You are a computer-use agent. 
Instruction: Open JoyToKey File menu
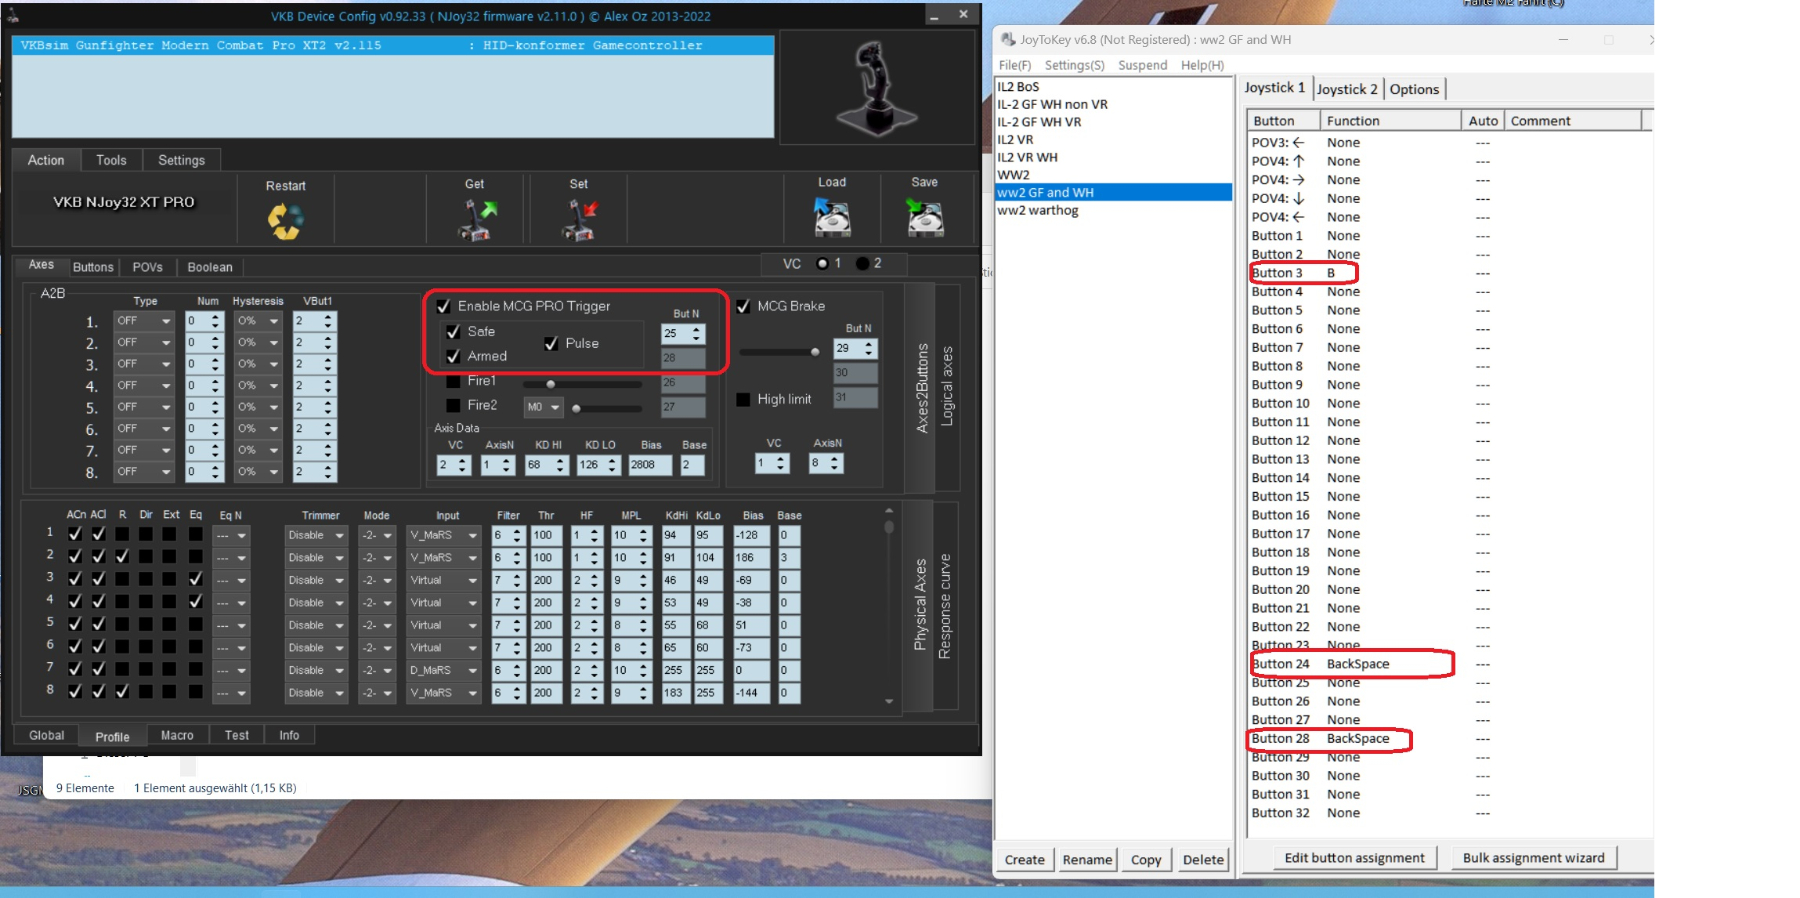coord(1014,65)
